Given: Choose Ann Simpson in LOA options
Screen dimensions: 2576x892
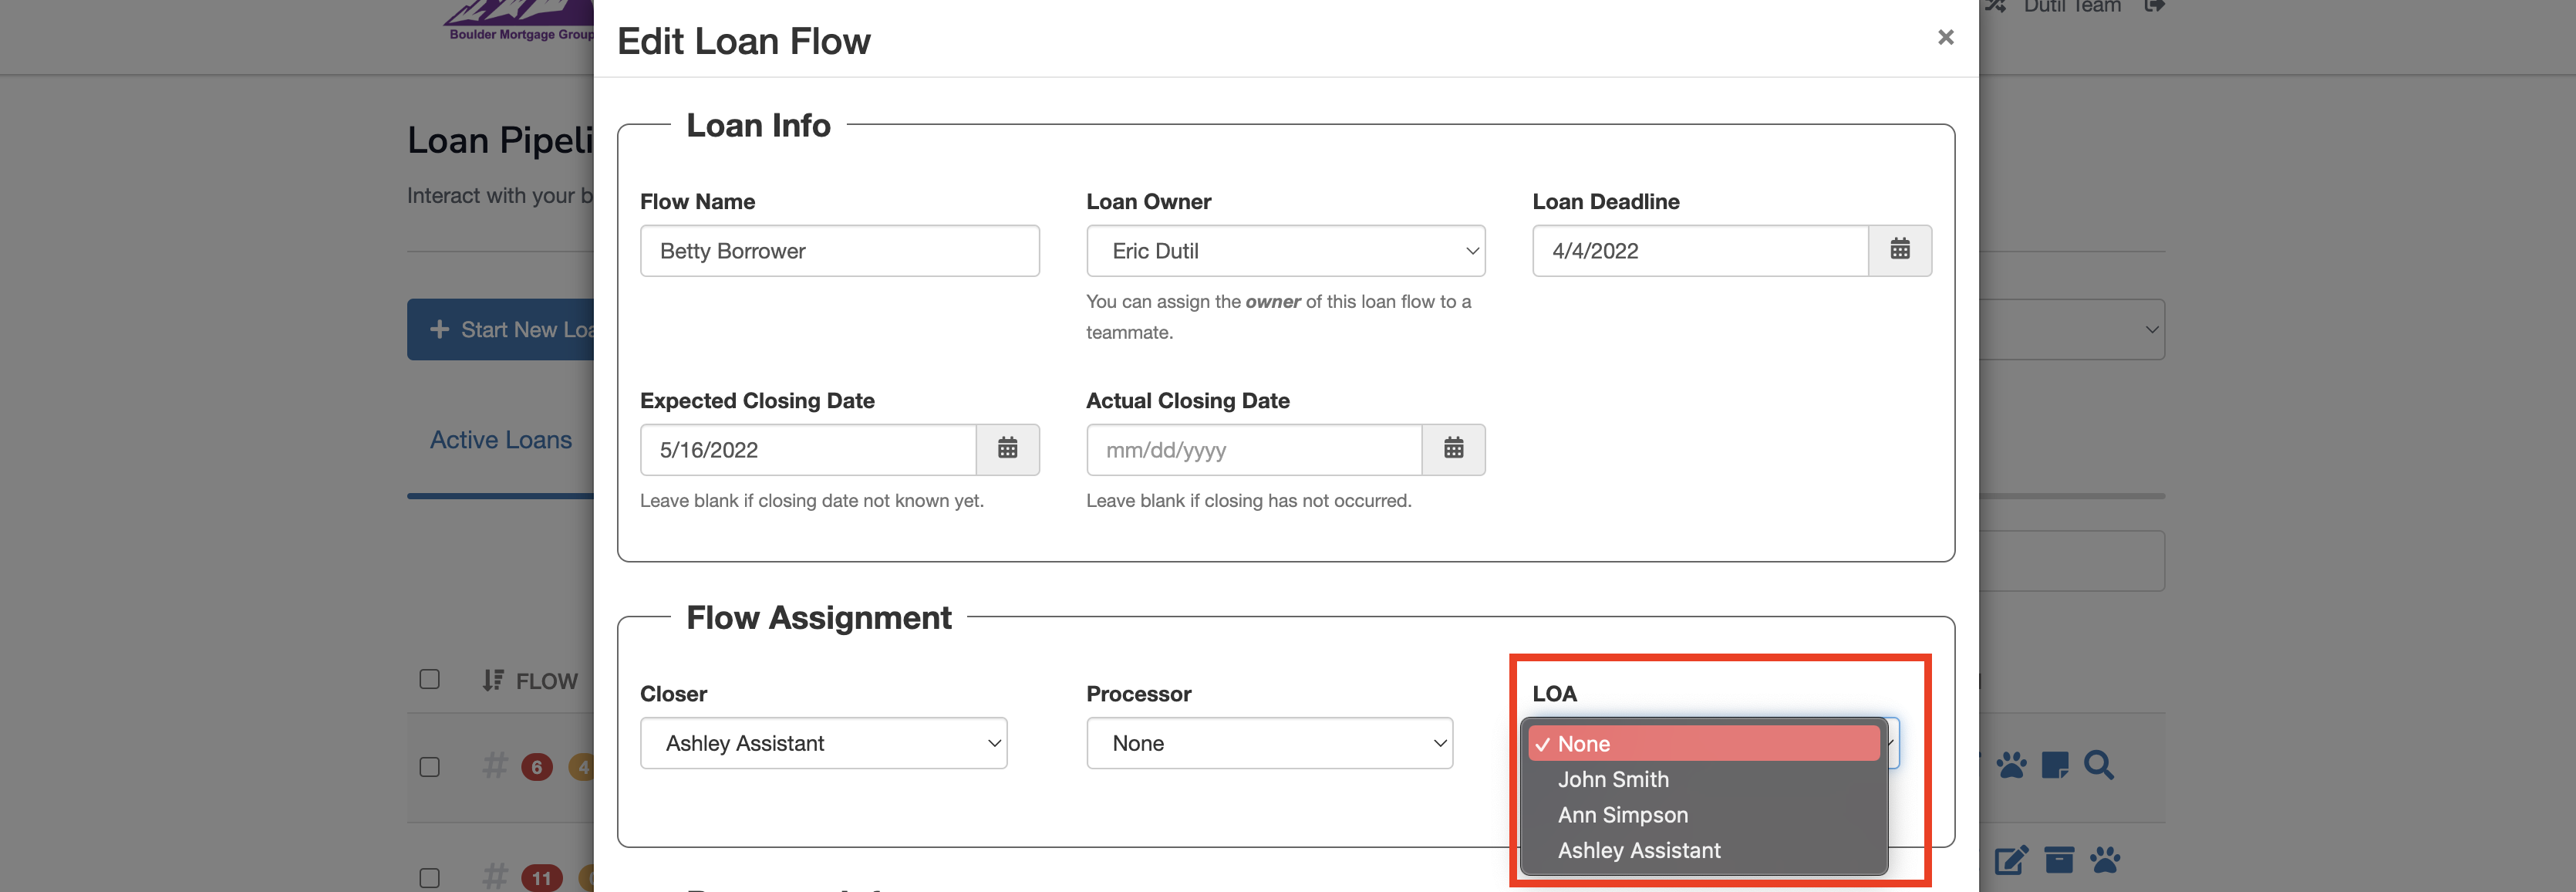Looking at the screenshot, I should coord(1622,815).
